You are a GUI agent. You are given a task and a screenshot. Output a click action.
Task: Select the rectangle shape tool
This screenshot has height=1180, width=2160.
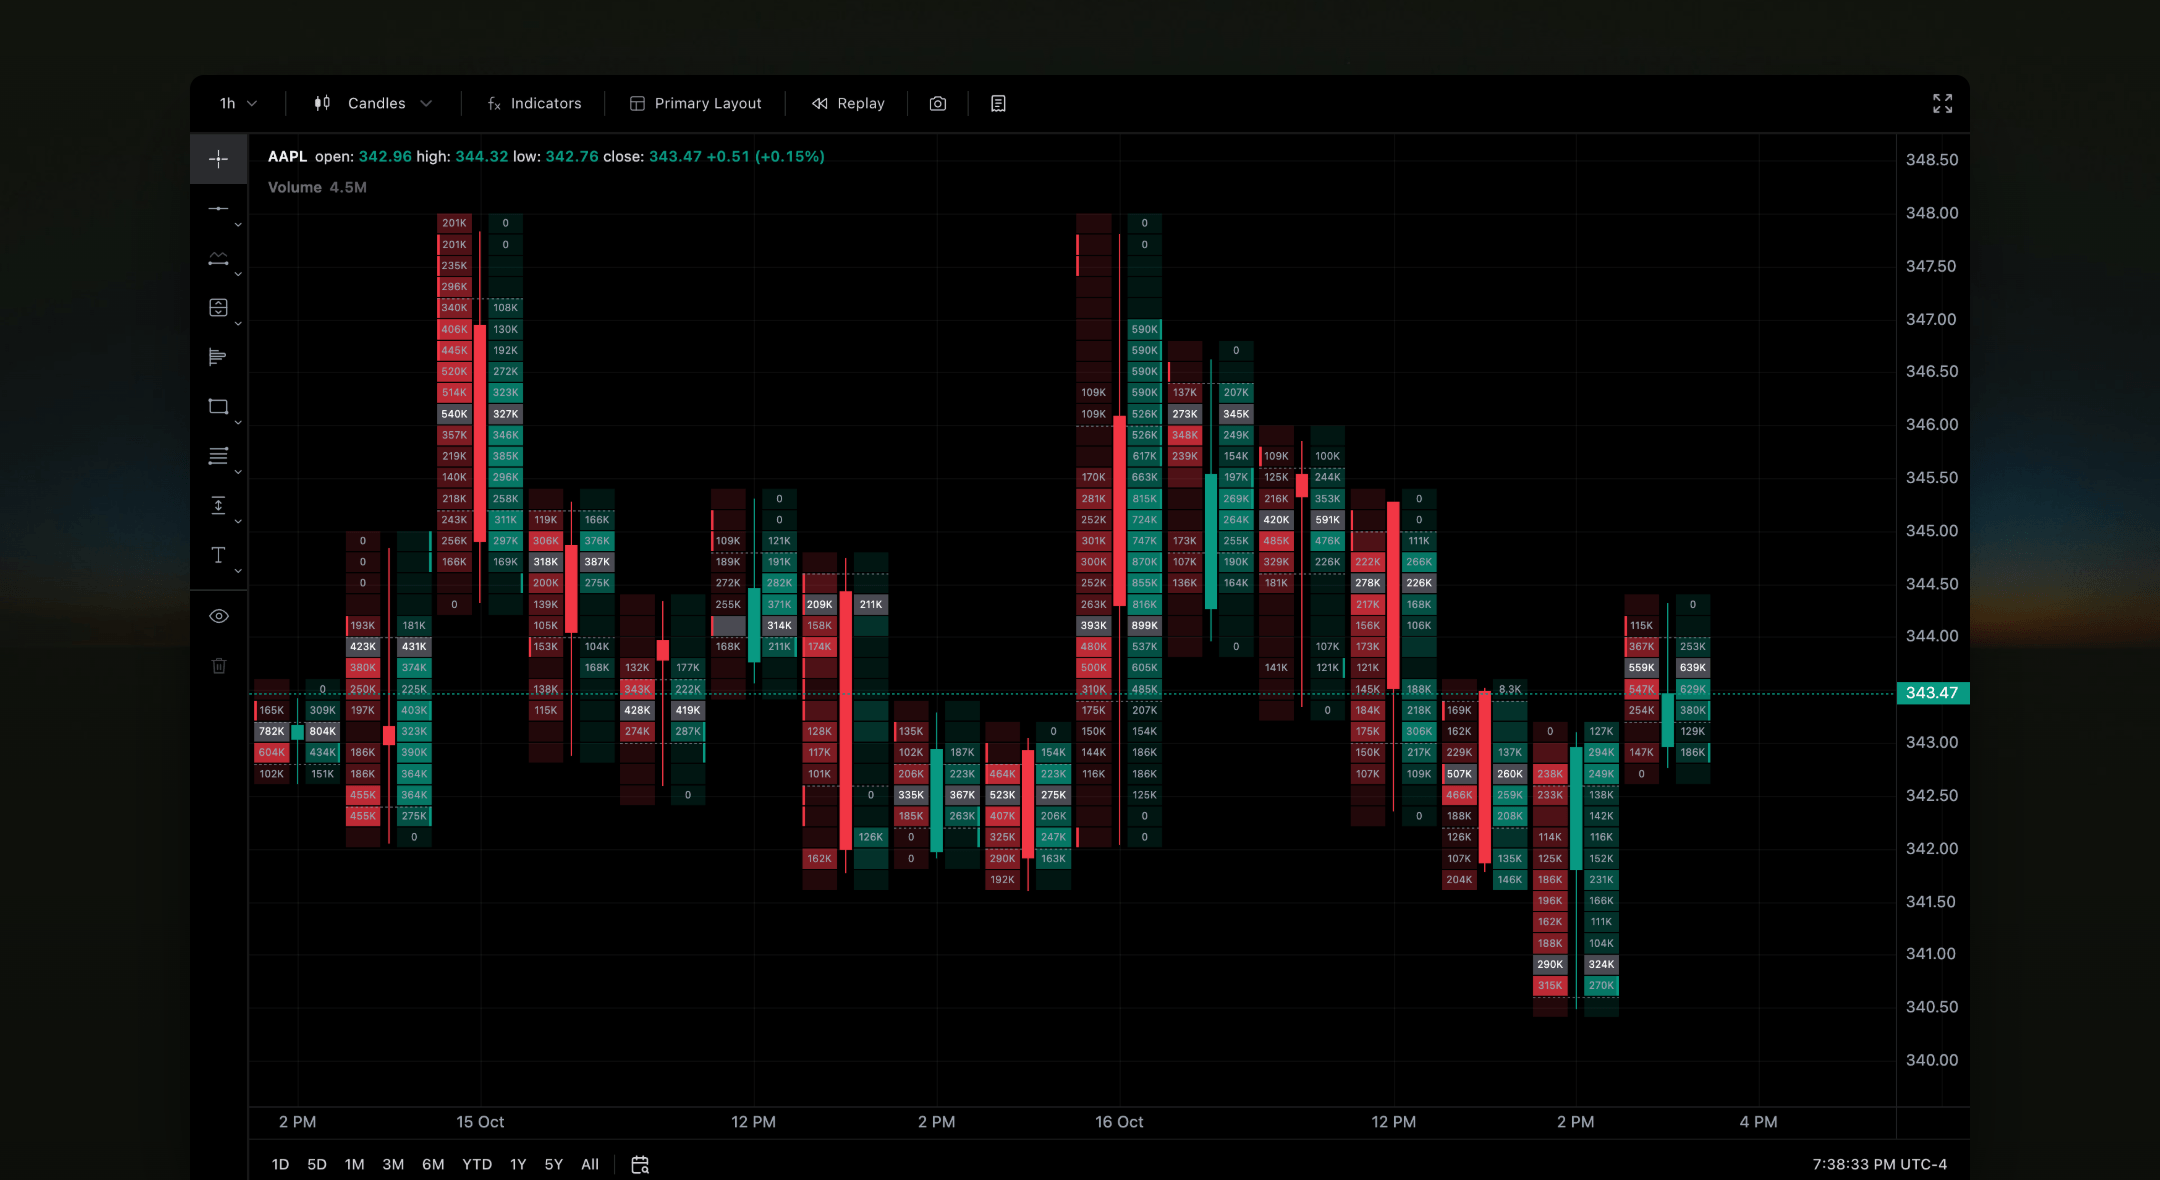click(218, 407)
